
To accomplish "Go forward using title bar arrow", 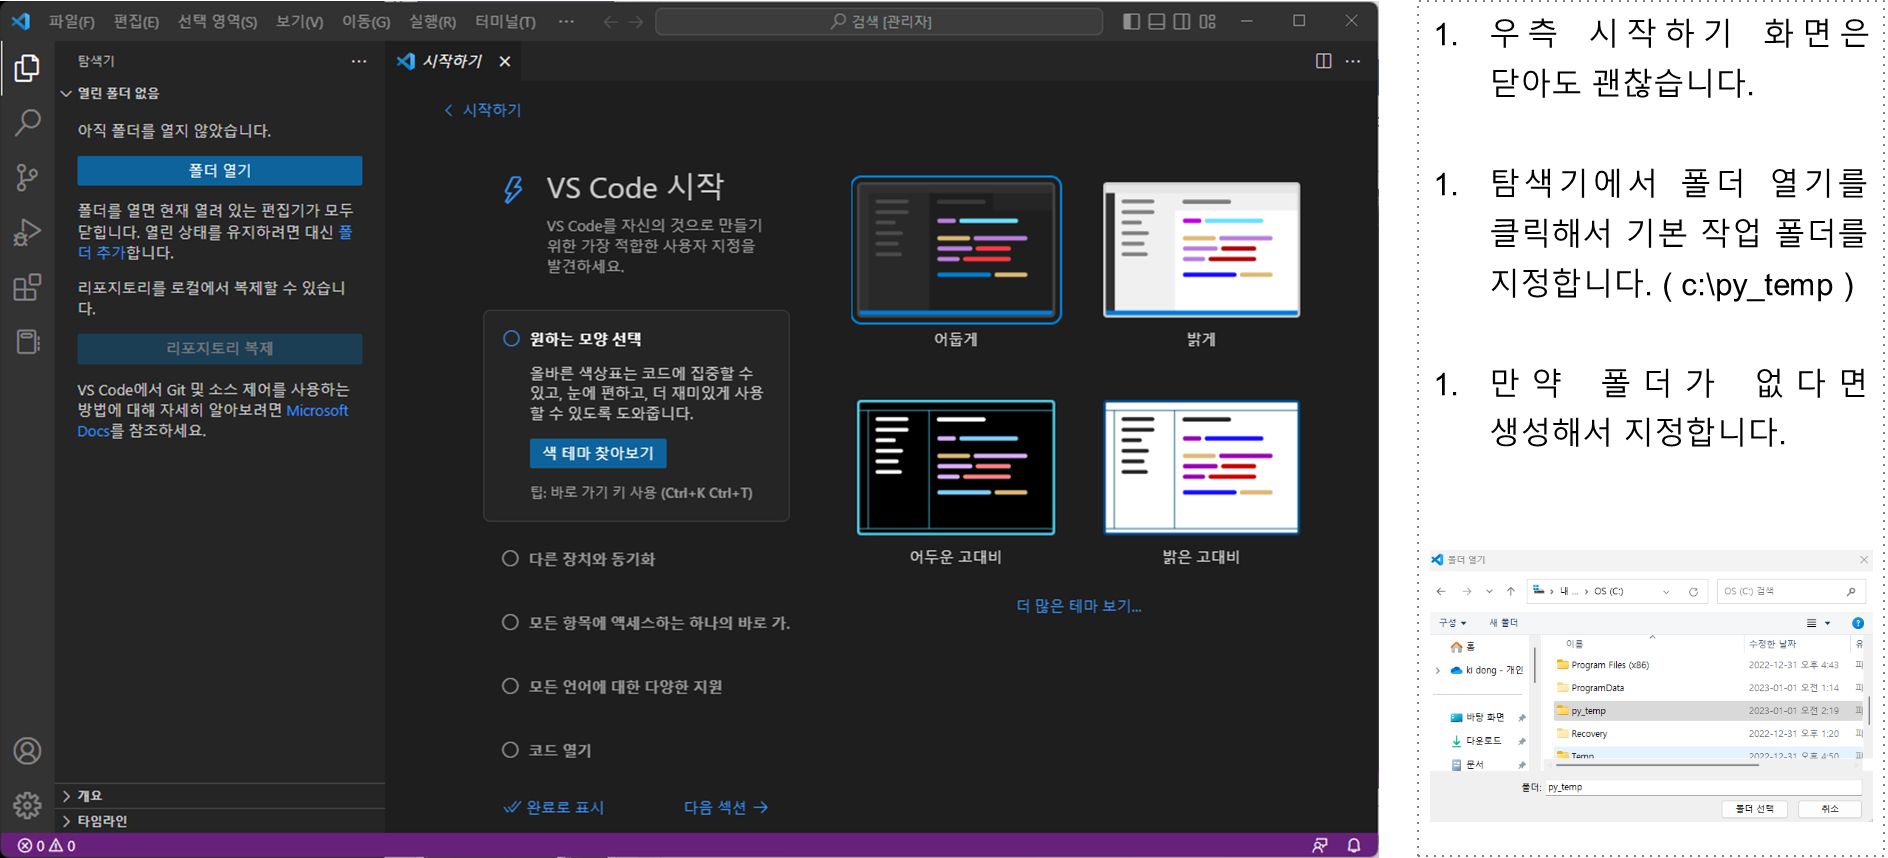I will (x=636, y=21).
